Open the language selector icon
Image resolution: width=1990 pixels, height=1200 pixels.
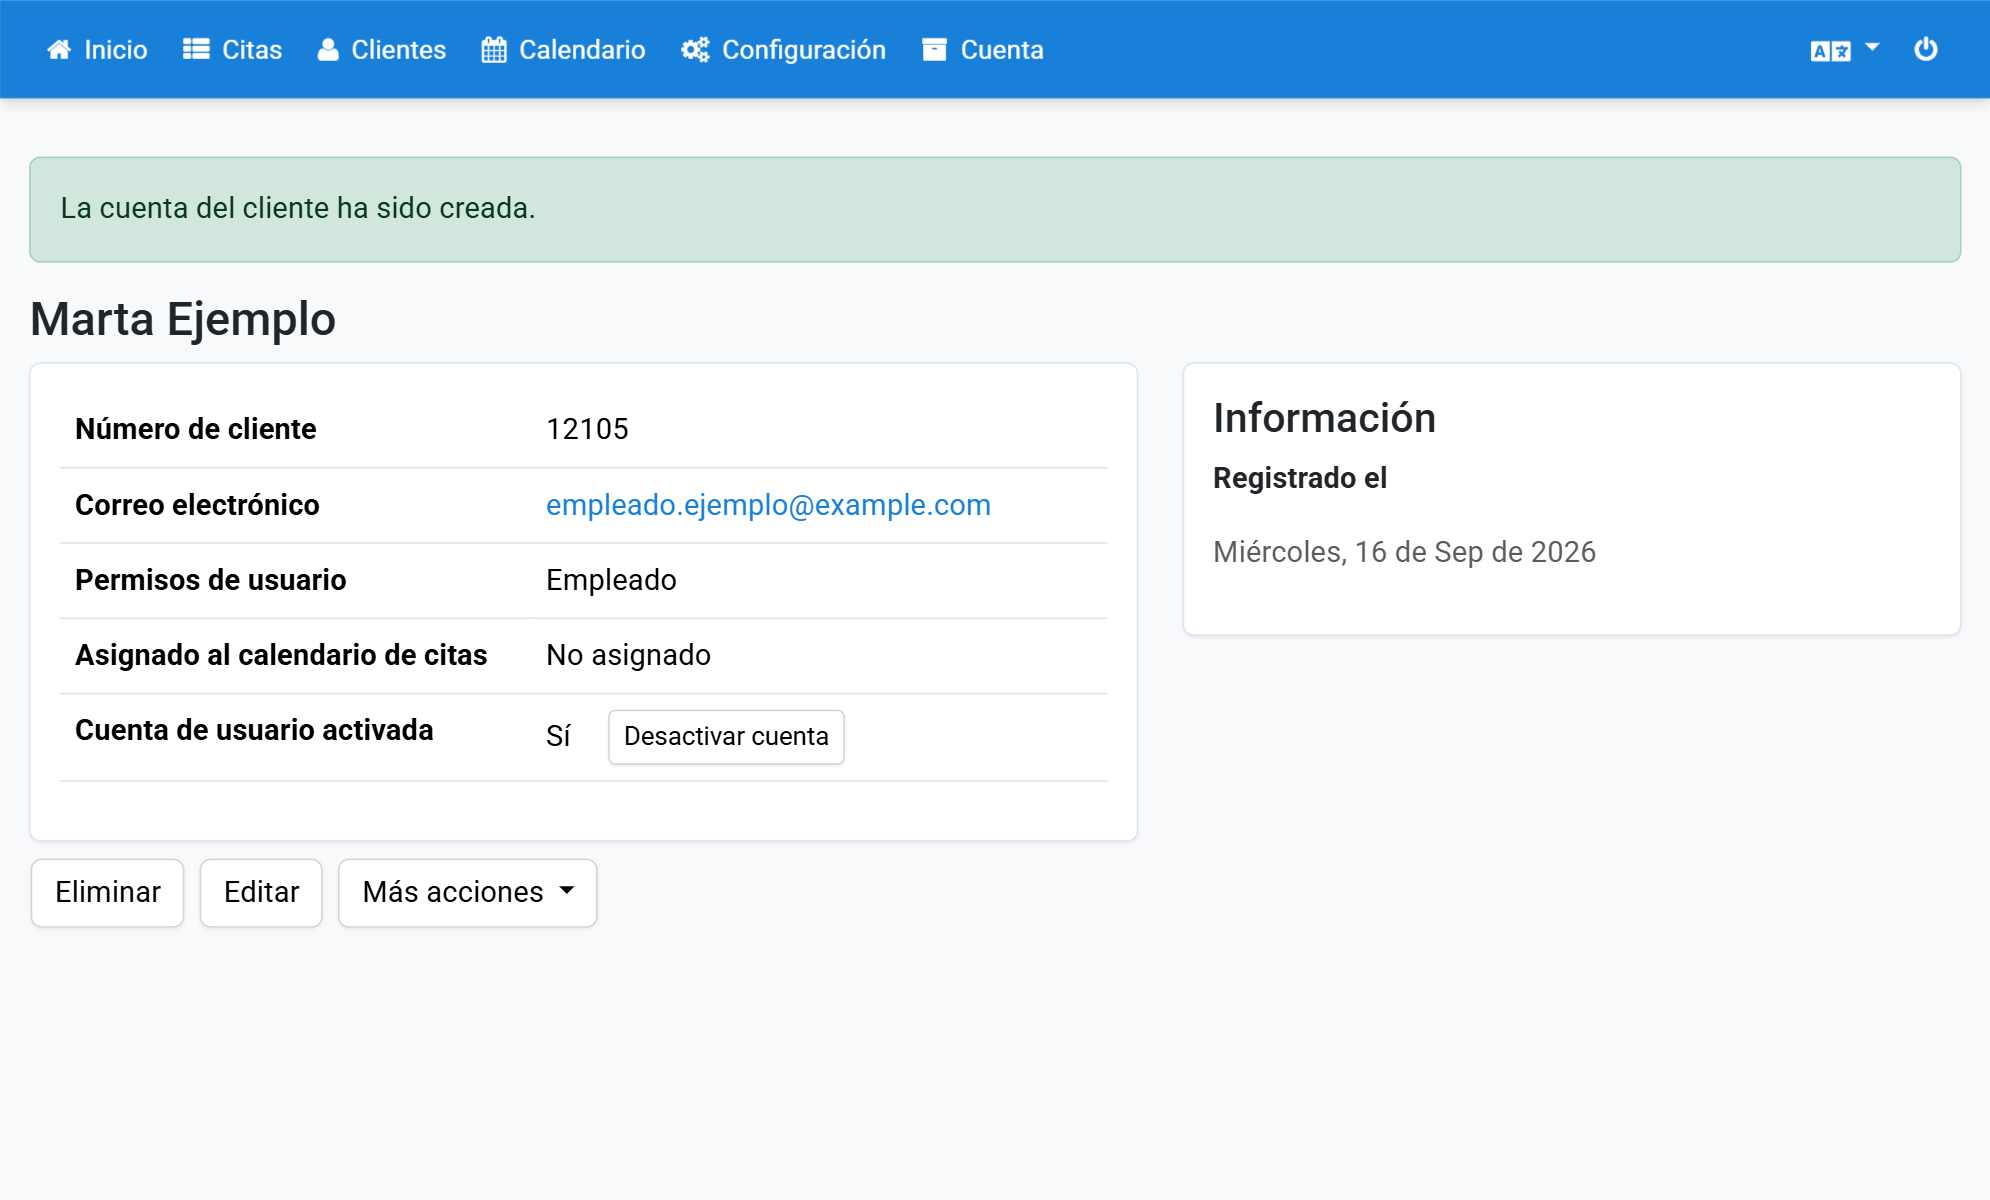[x=1830, y=51]
